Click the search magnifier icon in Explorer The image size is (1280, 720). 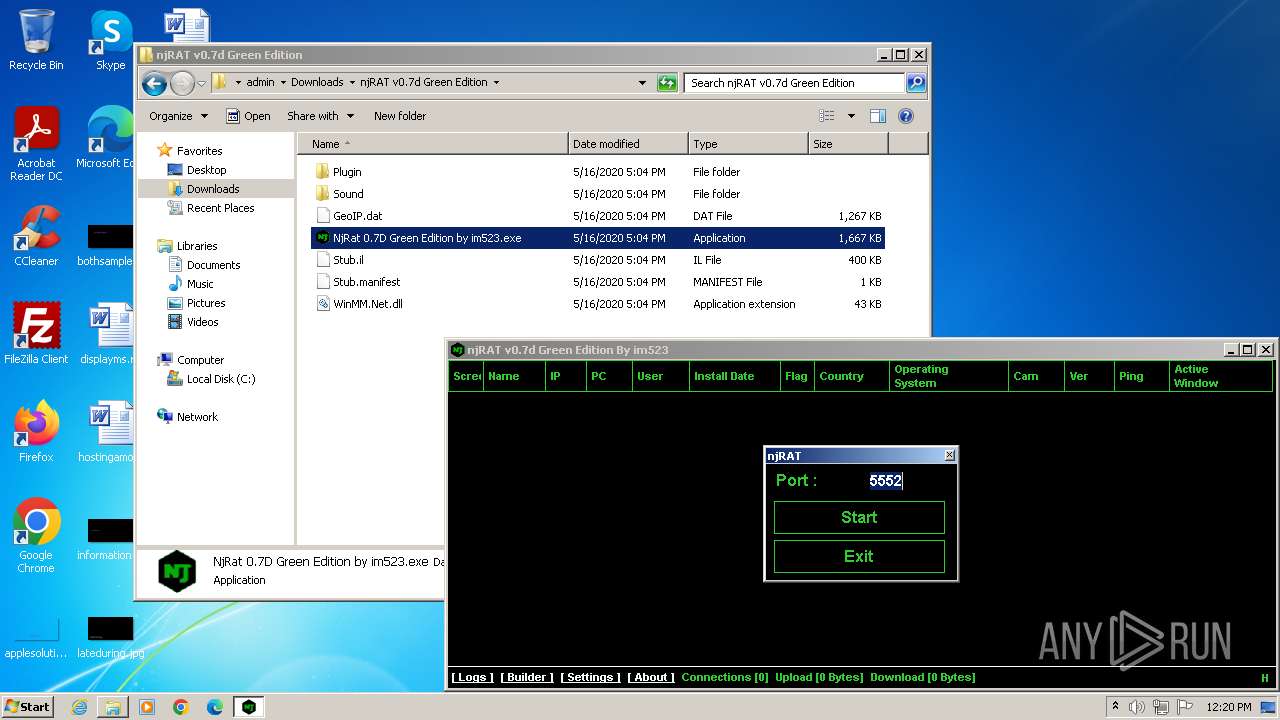(915, 83)
